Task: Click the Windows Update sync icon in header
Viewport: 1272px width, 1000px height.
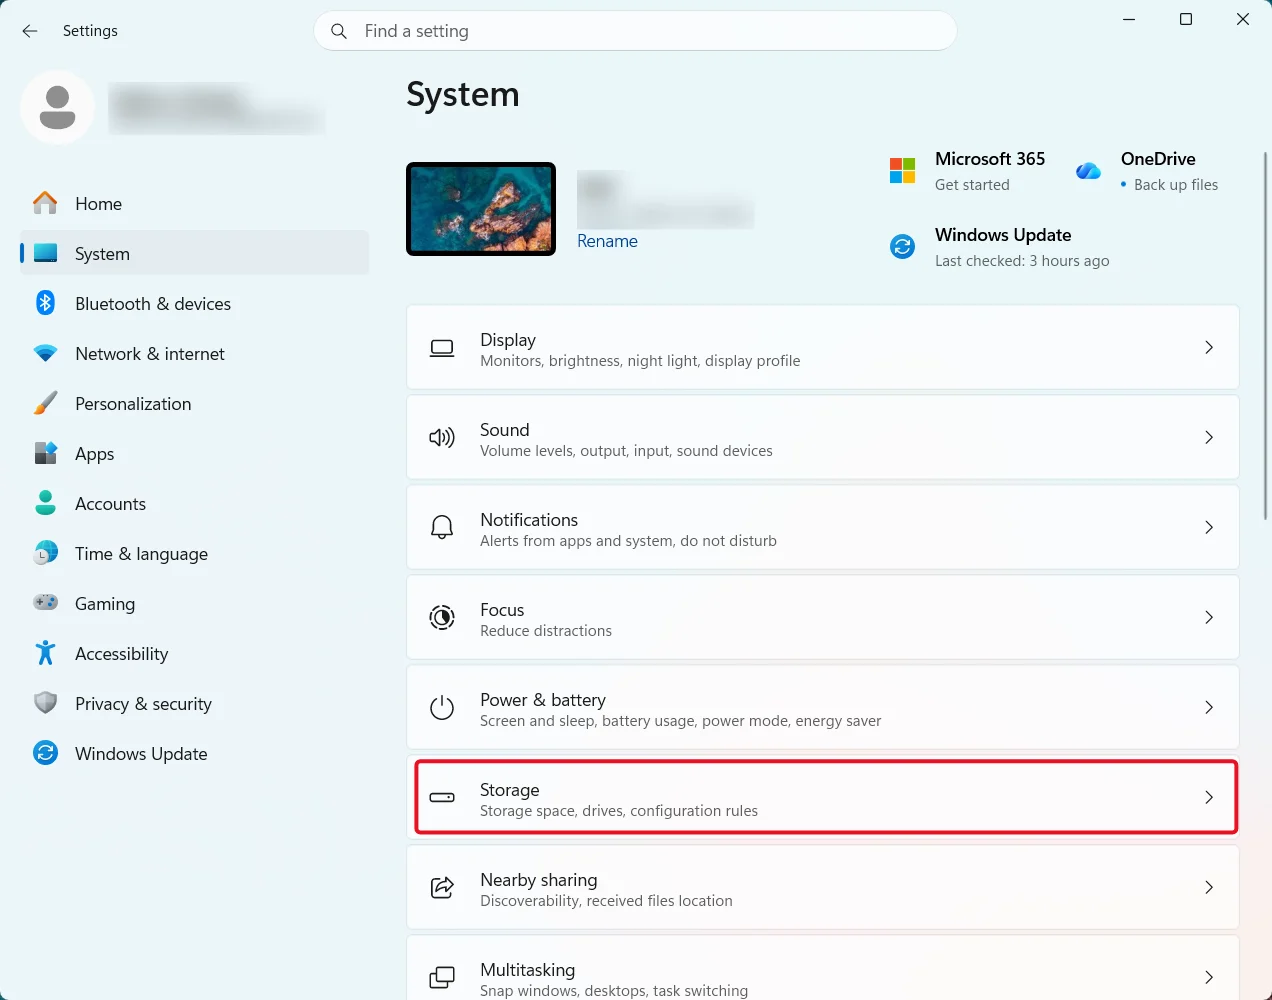Action: tap(902, 246)
